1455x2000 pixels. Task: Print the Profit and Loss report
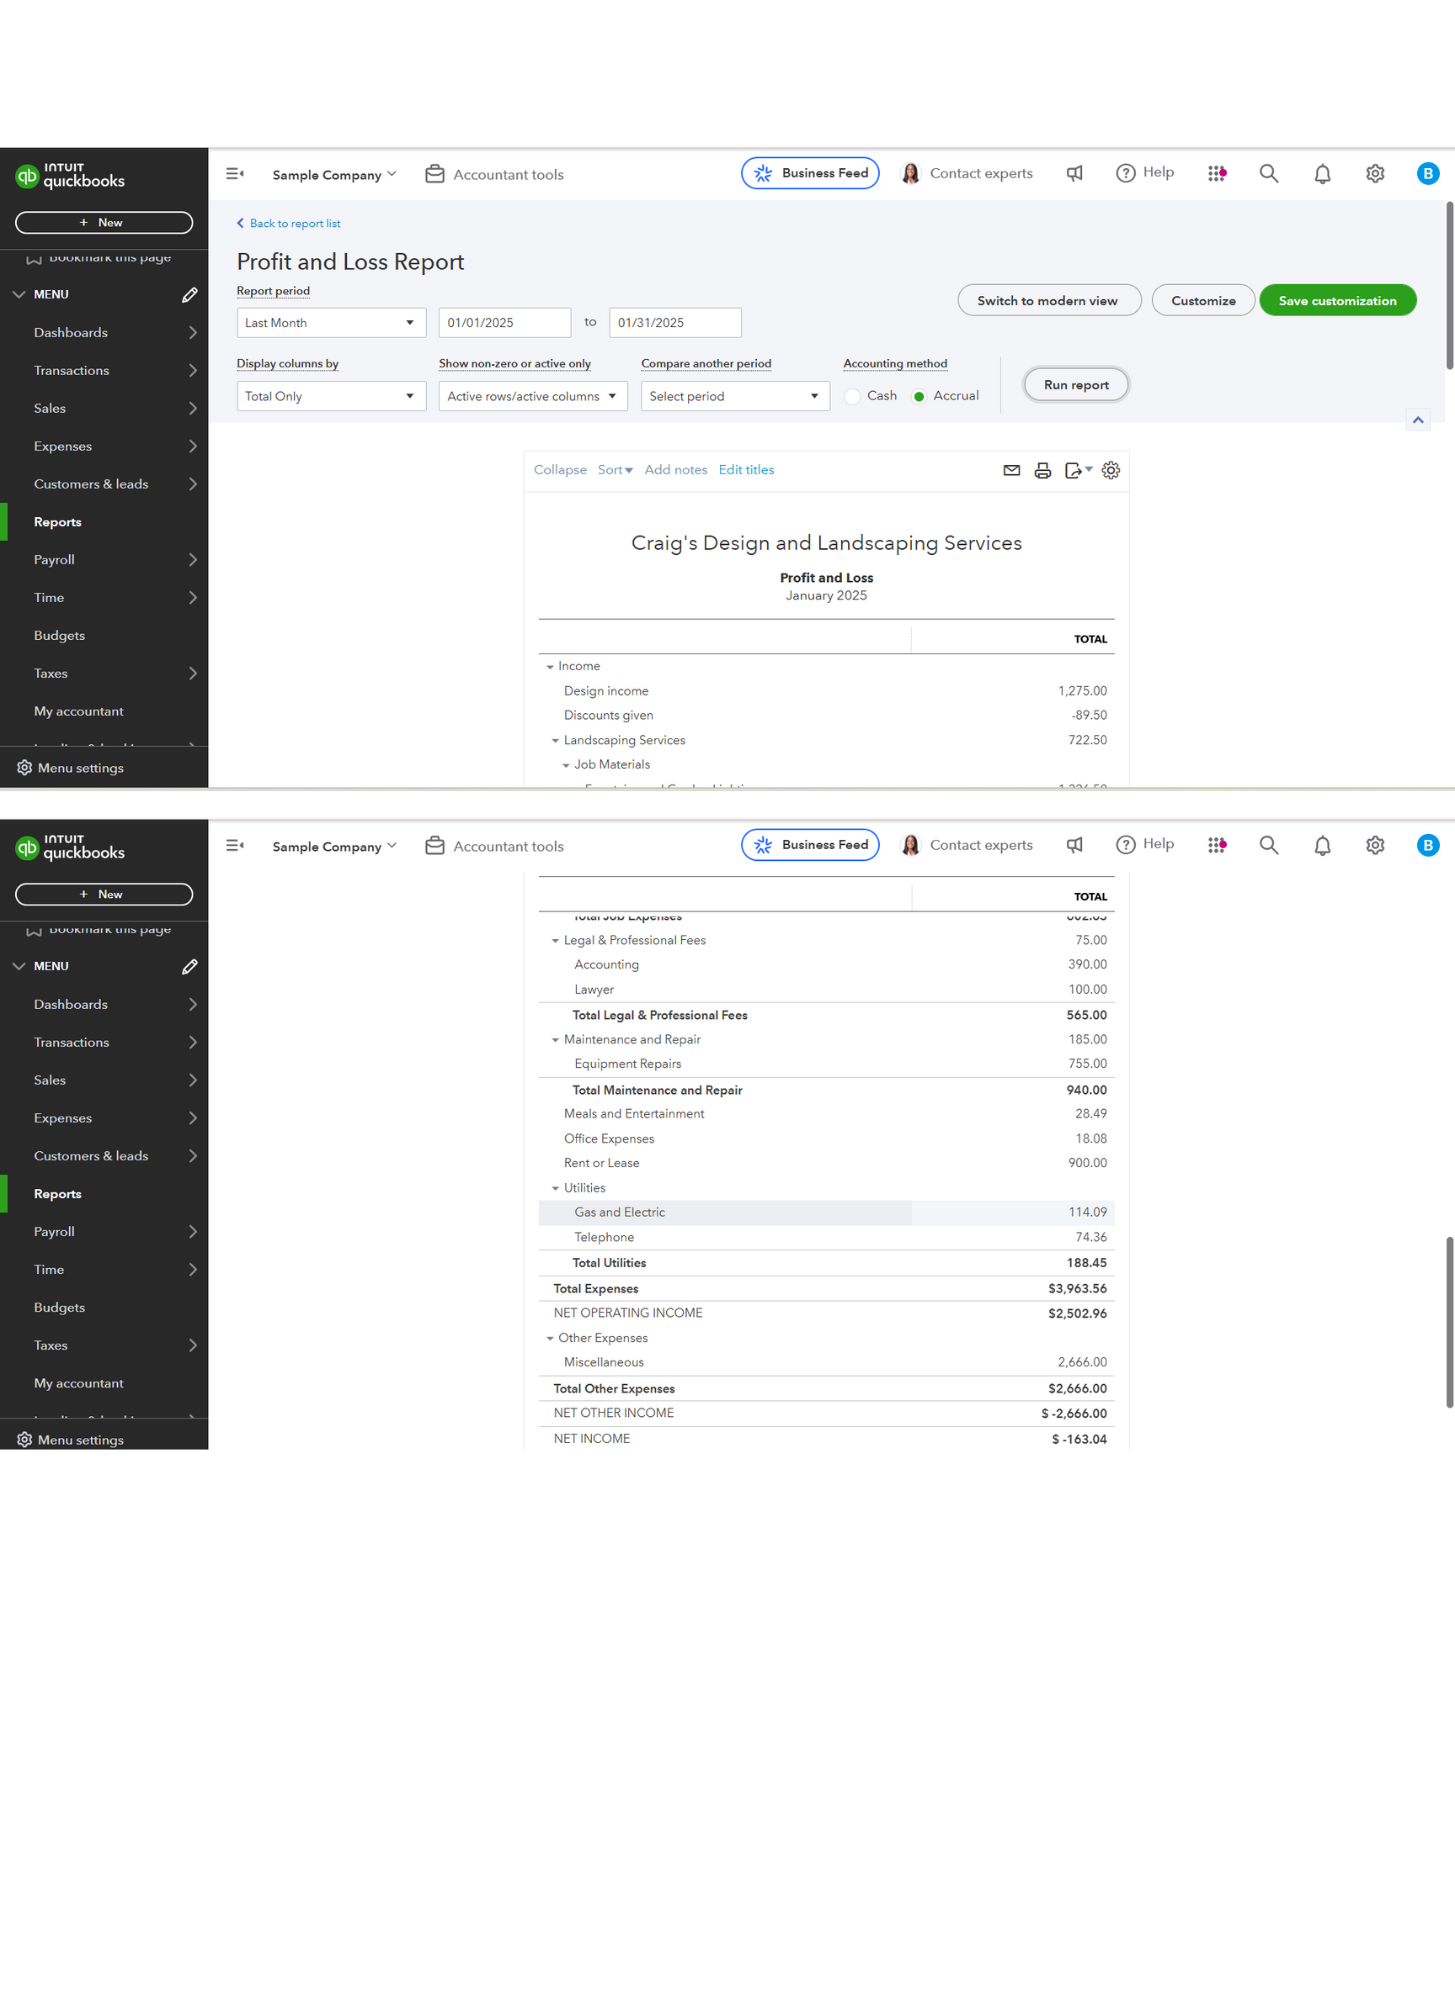click(1043, 470)
